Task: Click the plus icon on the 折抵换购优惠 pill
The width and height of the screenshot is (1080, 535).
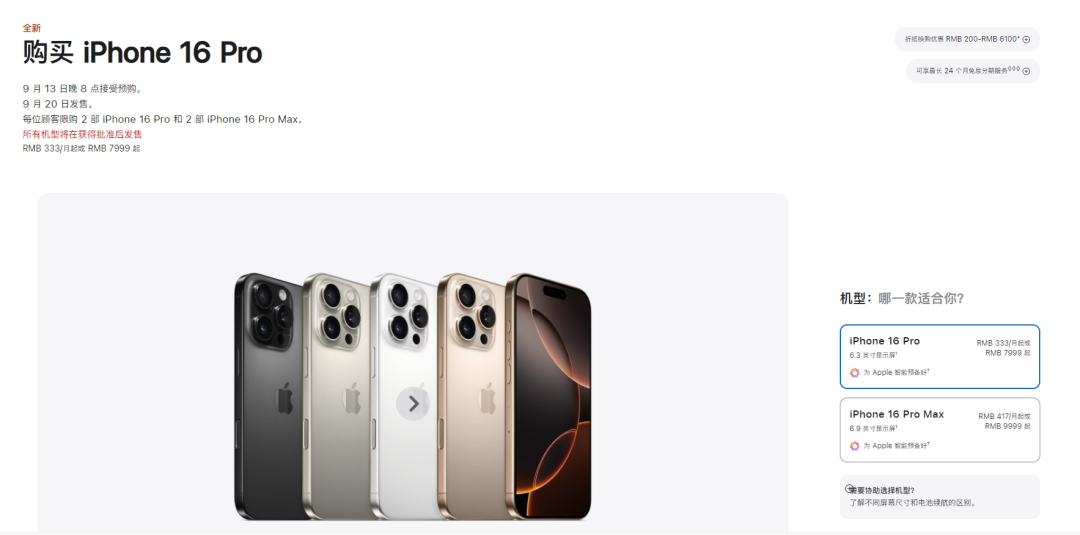Action: pos(1026,39)
